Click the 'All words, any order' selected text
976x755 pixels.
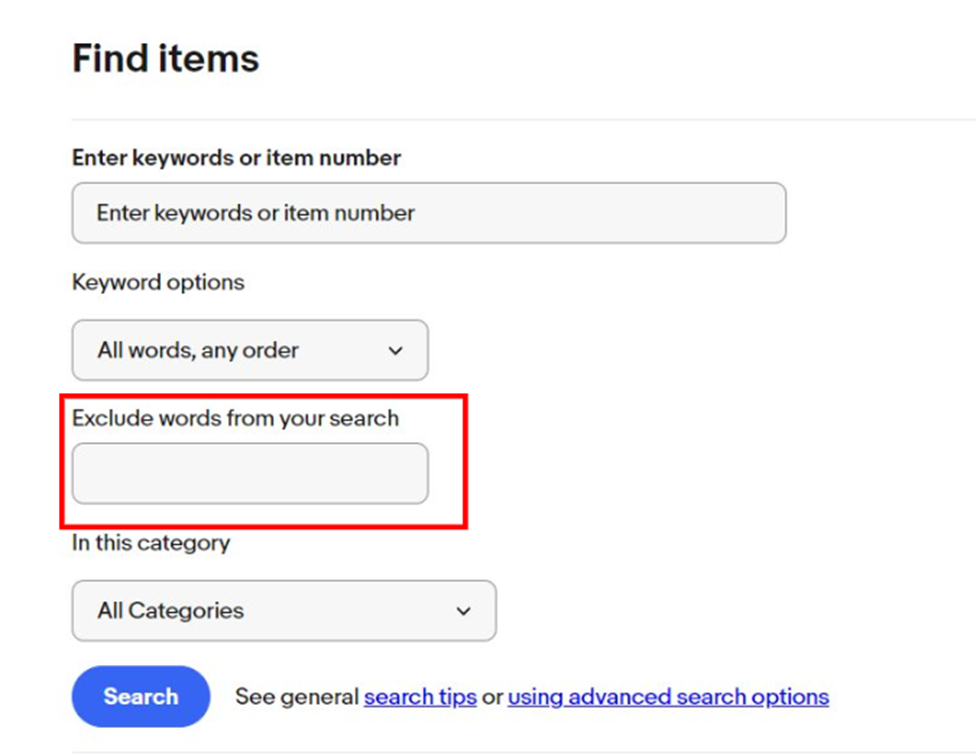coord(198,350)
